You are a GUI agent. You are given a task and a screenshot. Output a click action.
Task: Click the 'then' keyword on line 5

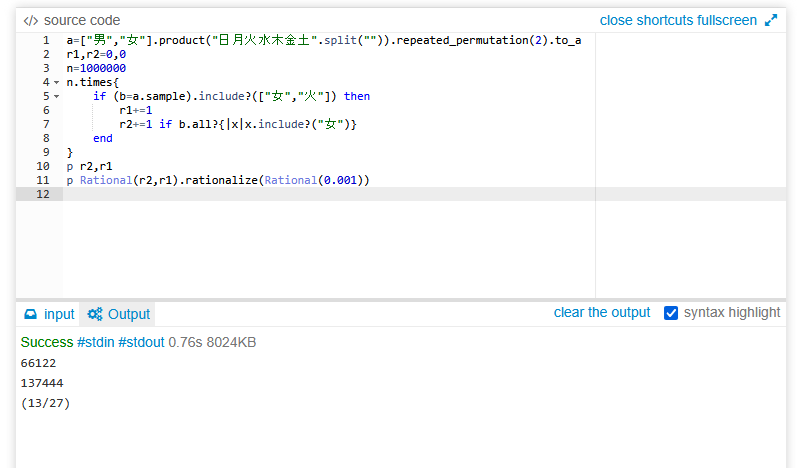click(x=357, y=97)
